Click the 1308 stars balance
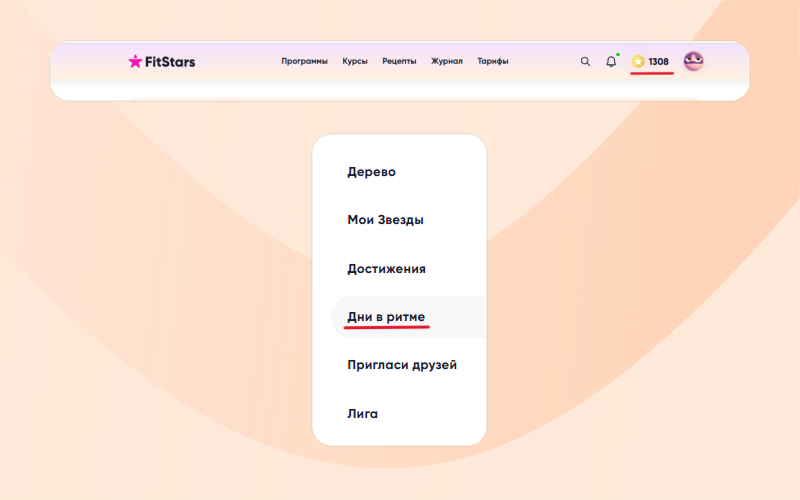Image resolution: width=800 pixels, height=500 pixels. (658, 61)
